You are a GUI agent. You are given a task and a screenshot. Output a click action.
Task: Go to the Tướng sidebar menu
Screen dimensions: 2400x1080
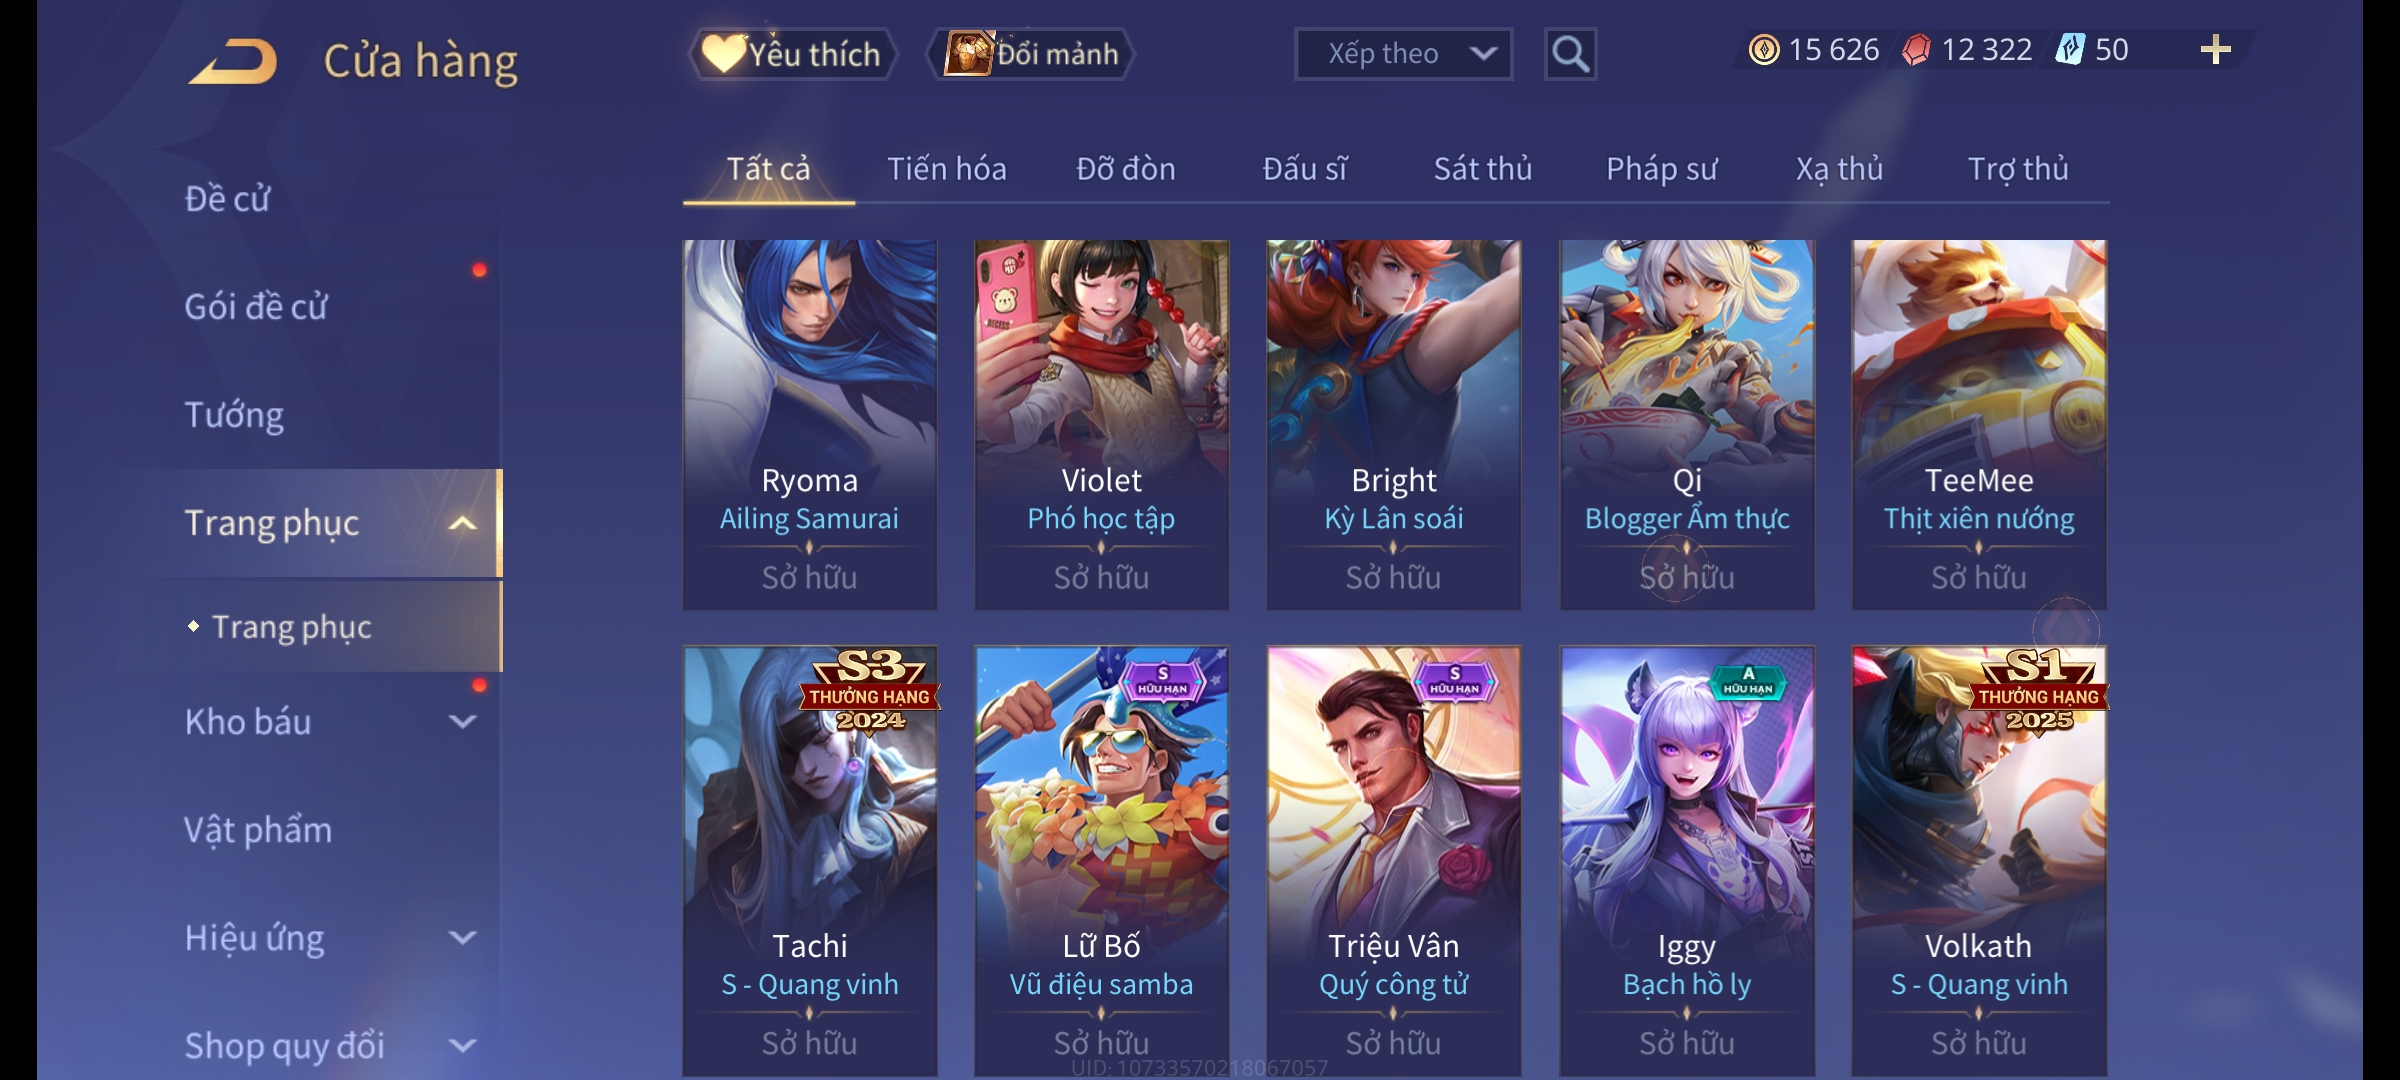point(234,415)
